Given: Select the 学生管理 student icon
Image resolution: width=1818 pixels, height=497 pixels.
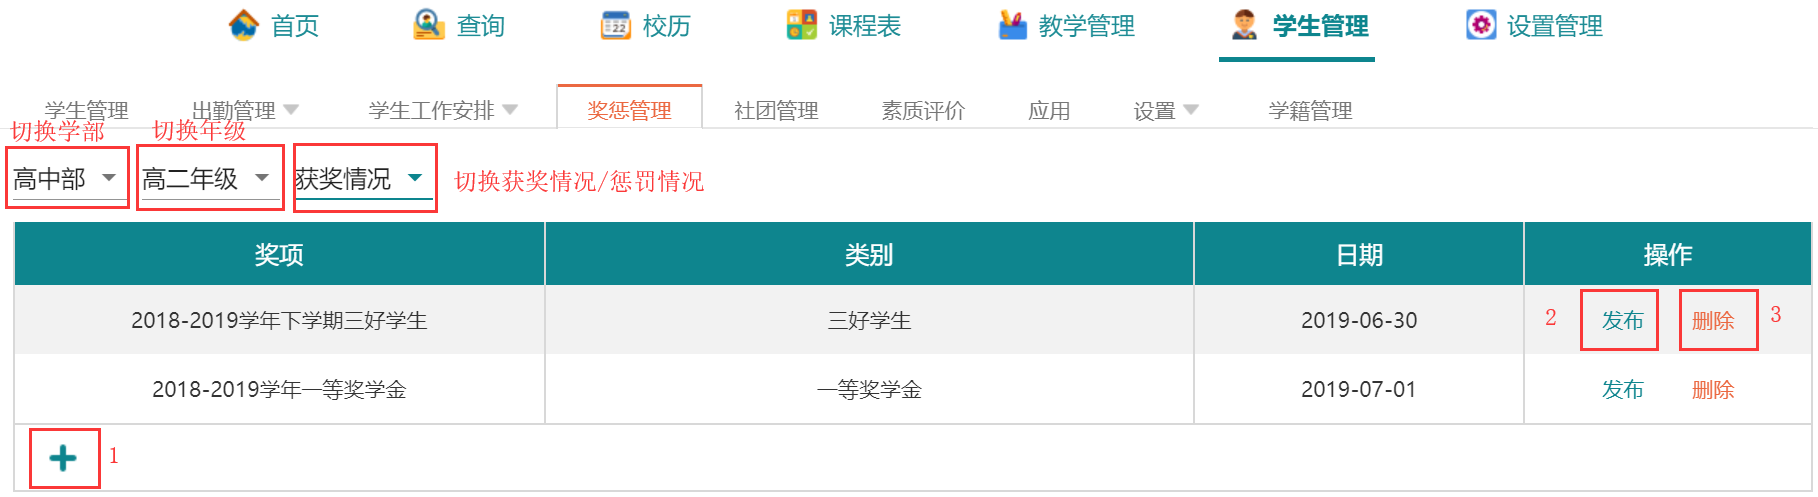Looking at the screenshot, I should (x=1245, y=25).
